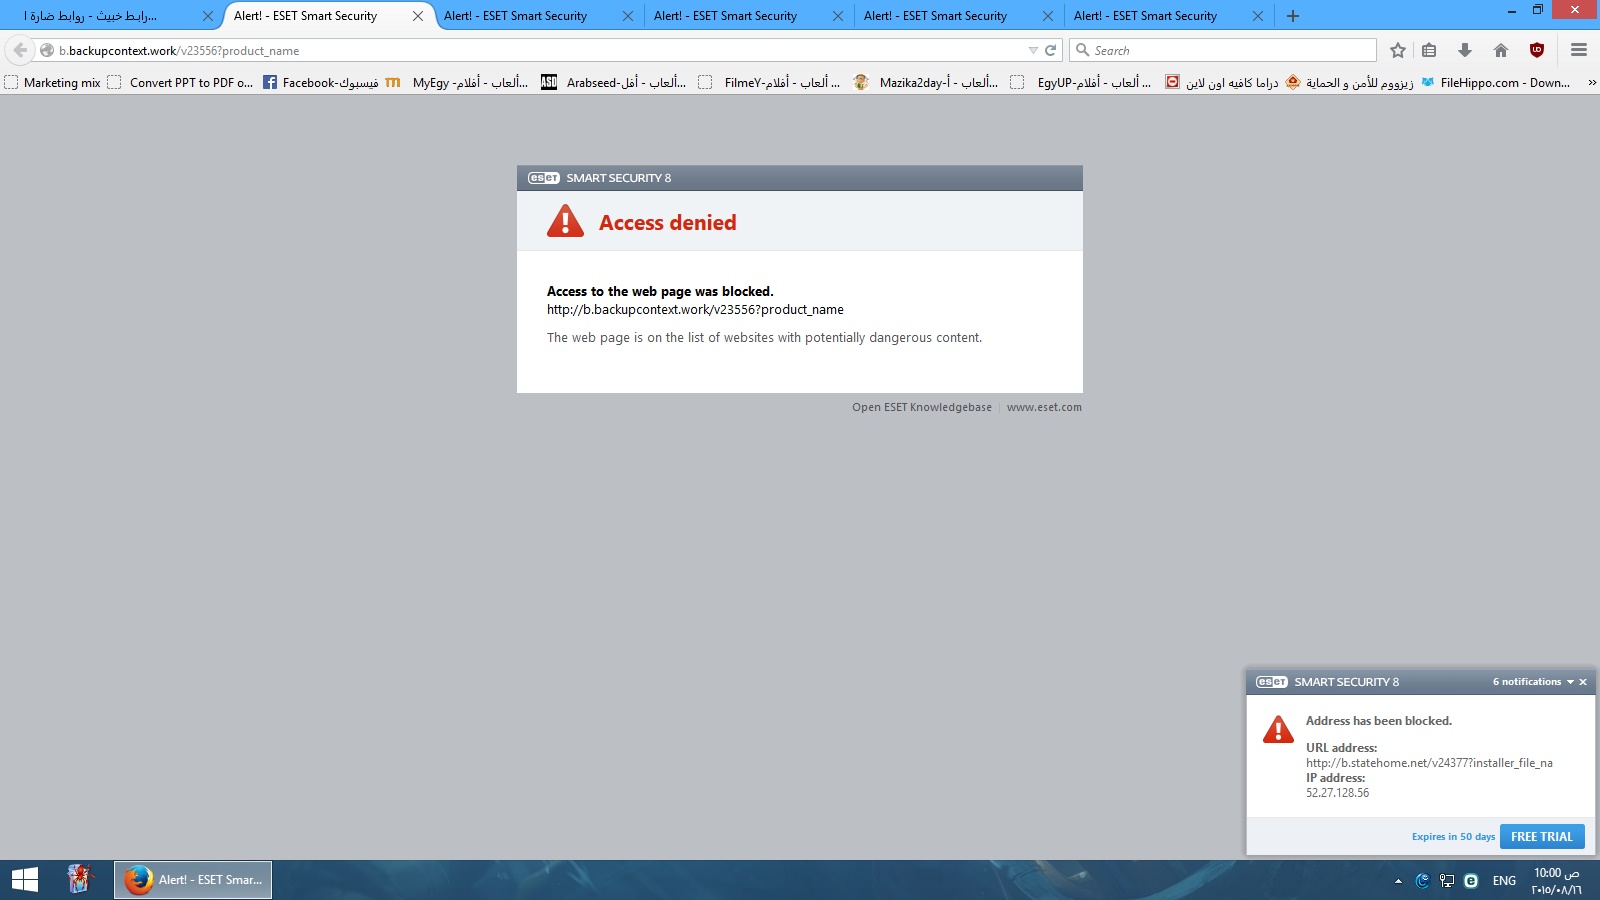Click the Expires in 50 days link
The image size is (1600, 900).
tap(1453, 837)
